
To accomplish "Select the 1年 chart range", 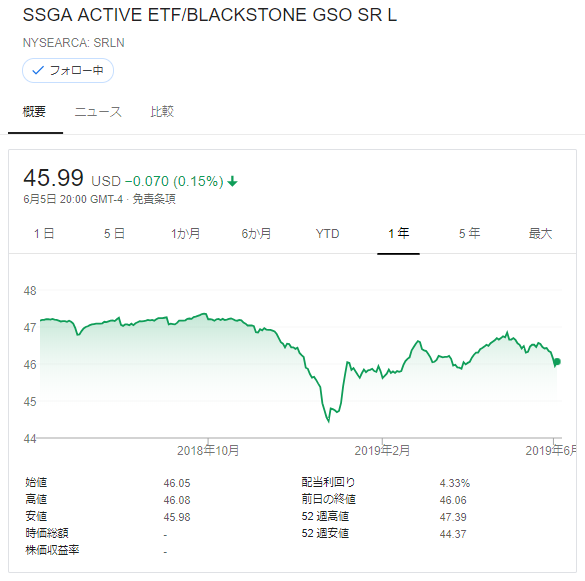I will (x=398, y=234).
